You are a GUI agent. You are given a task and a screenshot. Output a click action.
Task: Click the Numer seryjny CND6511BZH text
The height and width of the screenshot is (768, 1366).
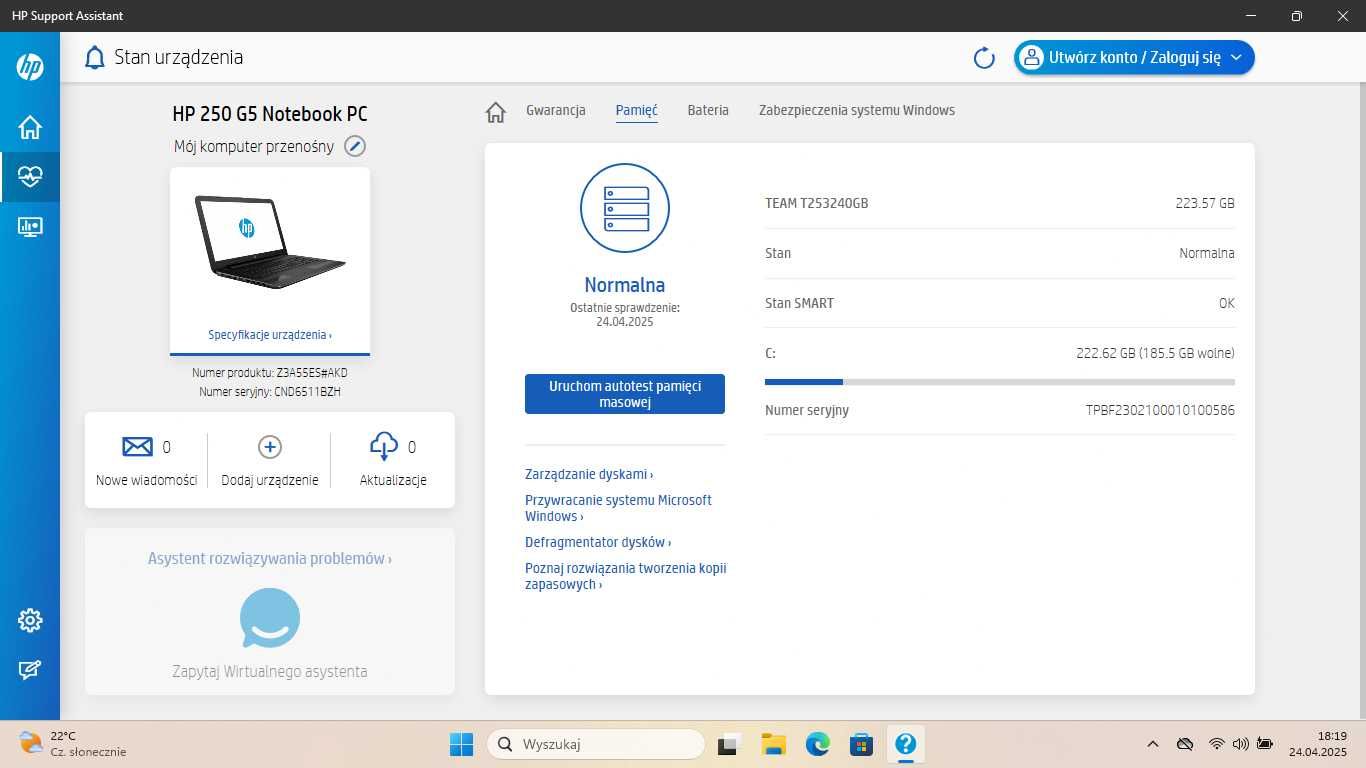(x=270, y=392)
